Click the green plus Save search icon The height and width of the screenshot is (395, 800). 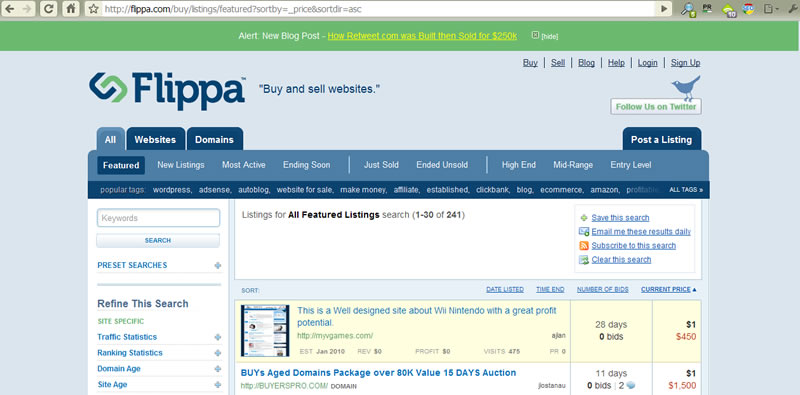click(584, 218)
